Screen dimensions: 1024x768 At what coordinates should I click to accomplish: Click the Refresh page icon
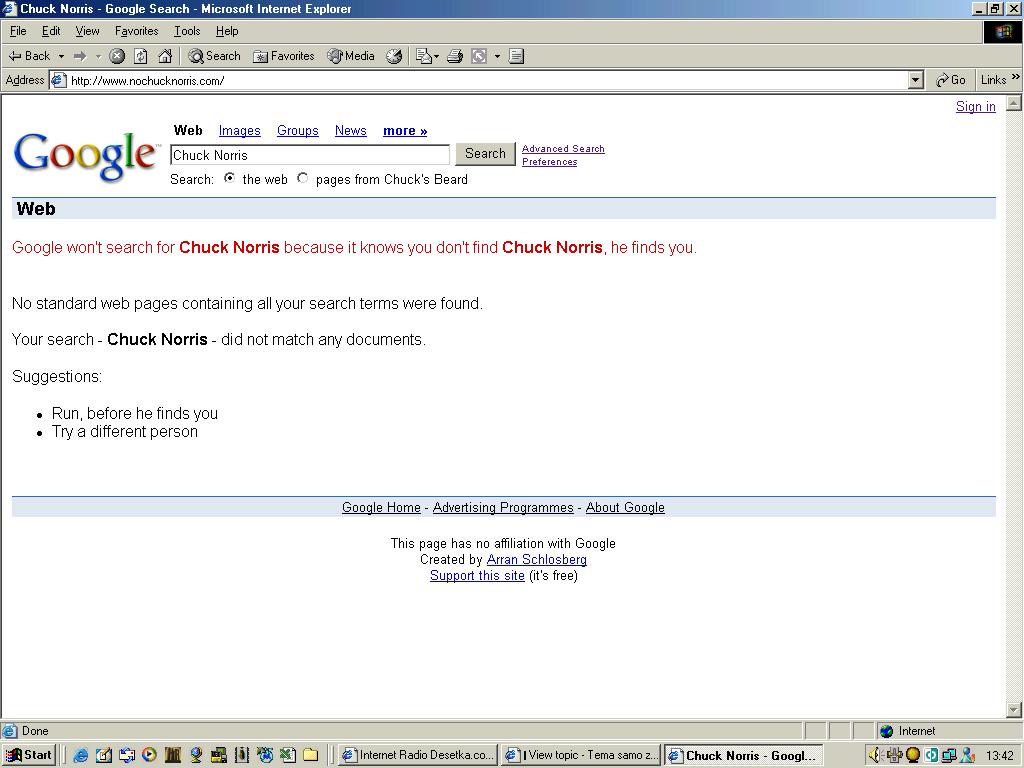tap(141, 56)
